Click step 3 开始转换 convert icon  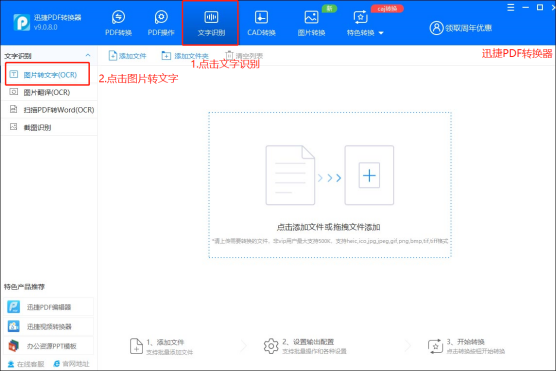point(435,346)
